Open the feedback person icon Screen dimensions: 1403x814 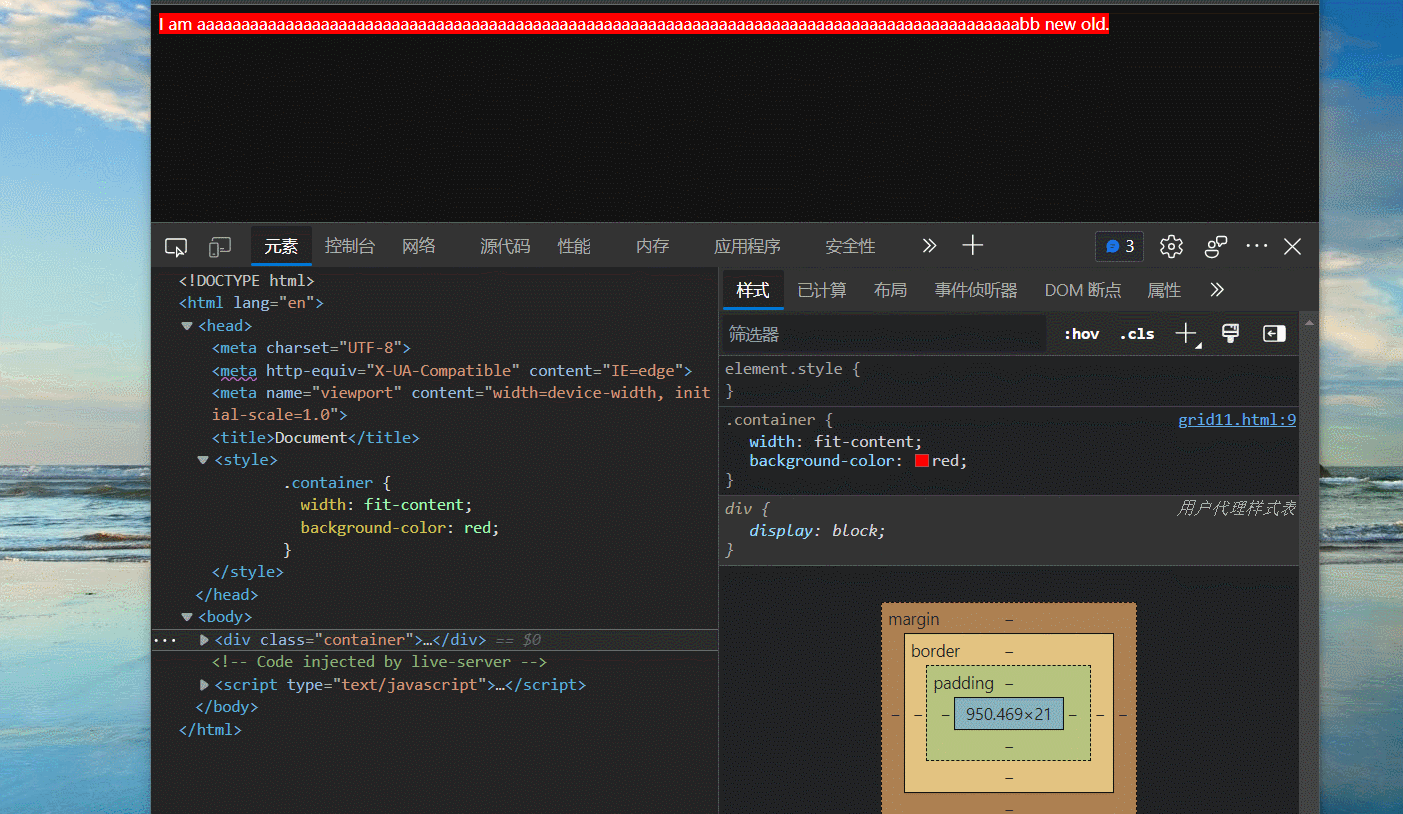(x=1216, y=246)
